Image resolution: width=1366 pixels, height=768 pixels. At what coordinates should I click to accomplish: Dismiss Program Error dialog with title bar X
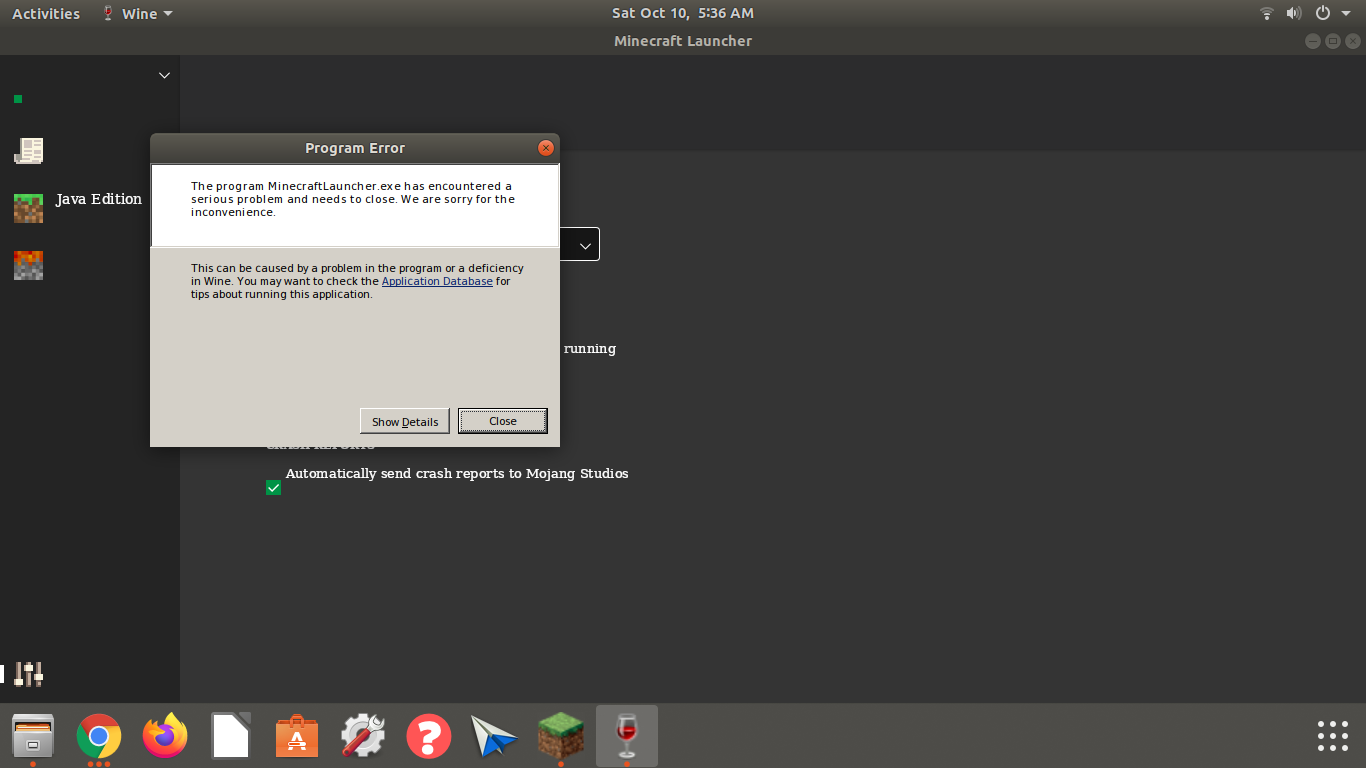click(546, 148)
